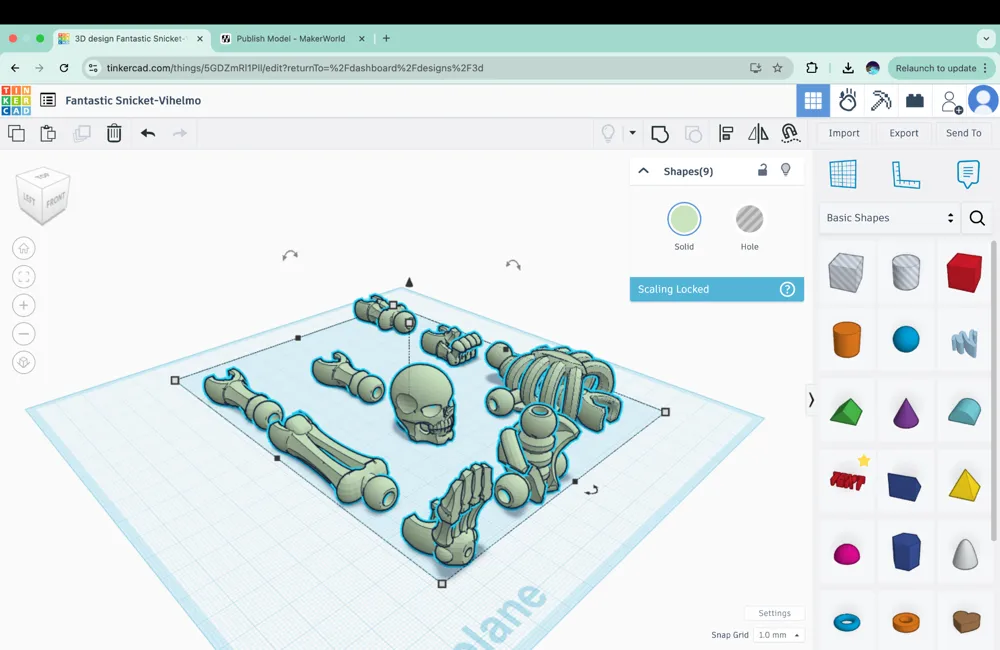Image resolution: width=1000 pixels, height=650 pixels.
Task: Select the 3D design Fantastic Snicket tab
Action: 131,38
